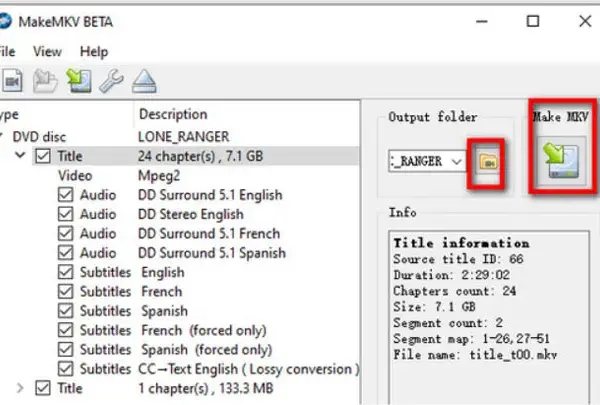
Task: Open Preferences via the wrench icon
Action: click(111, 81)
